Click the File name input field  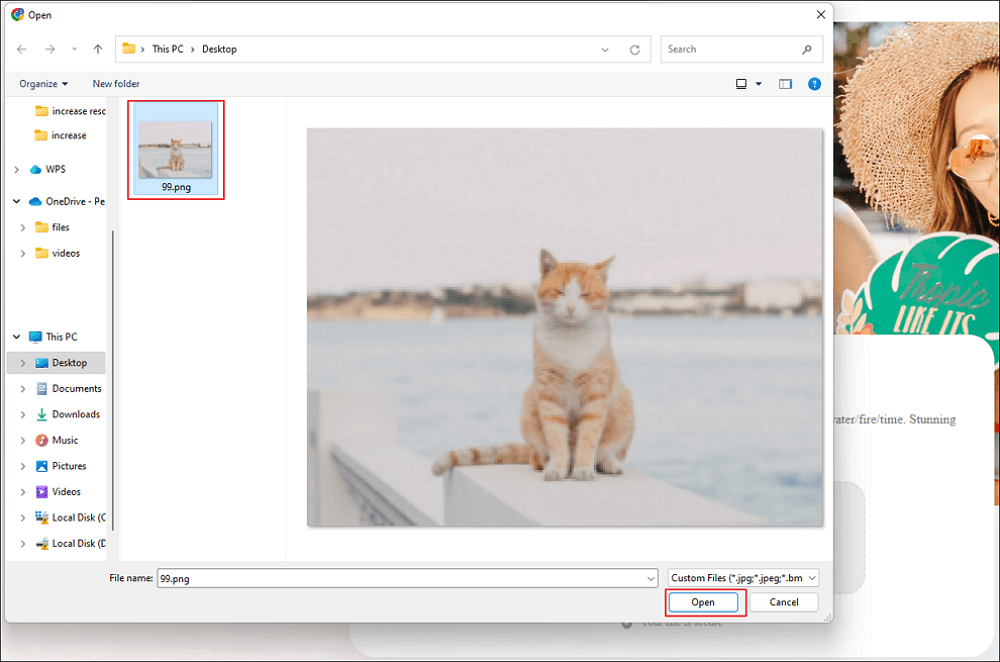[x=400, y=578]
